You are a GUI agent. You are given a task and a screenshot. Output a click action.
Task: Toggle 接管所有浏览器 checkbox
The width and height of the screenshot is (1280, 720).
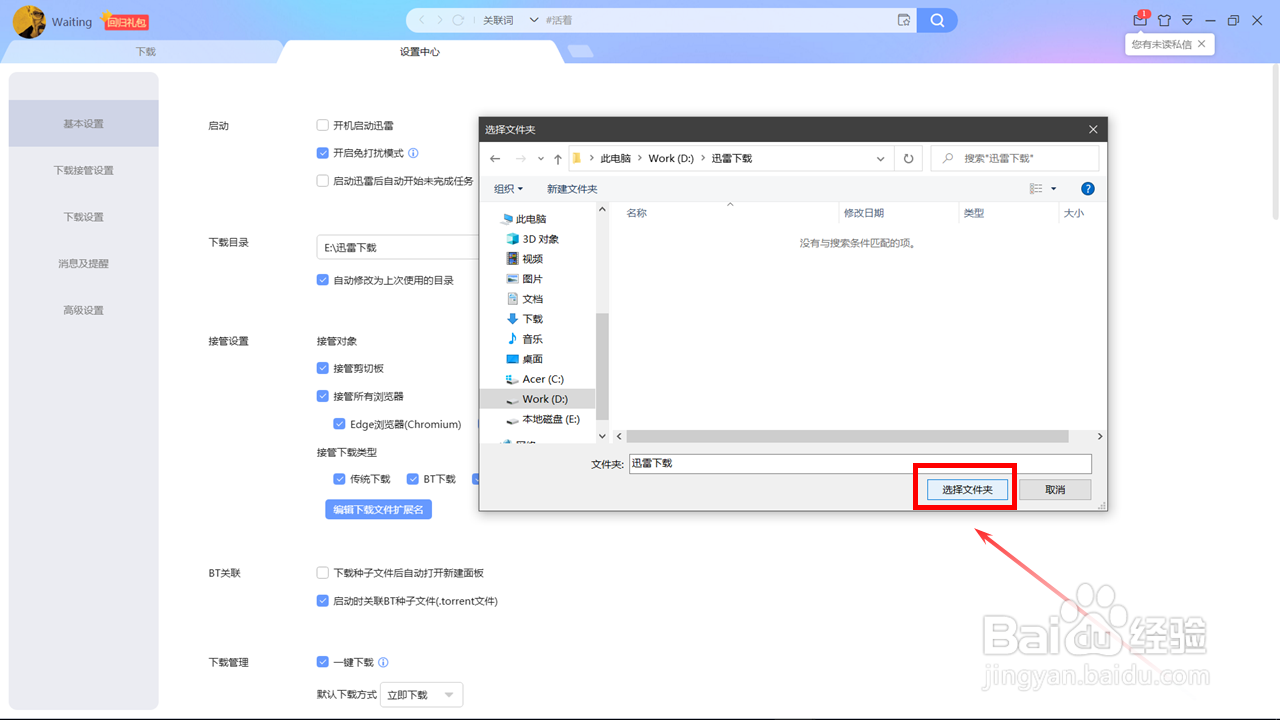tap(323, 396)
